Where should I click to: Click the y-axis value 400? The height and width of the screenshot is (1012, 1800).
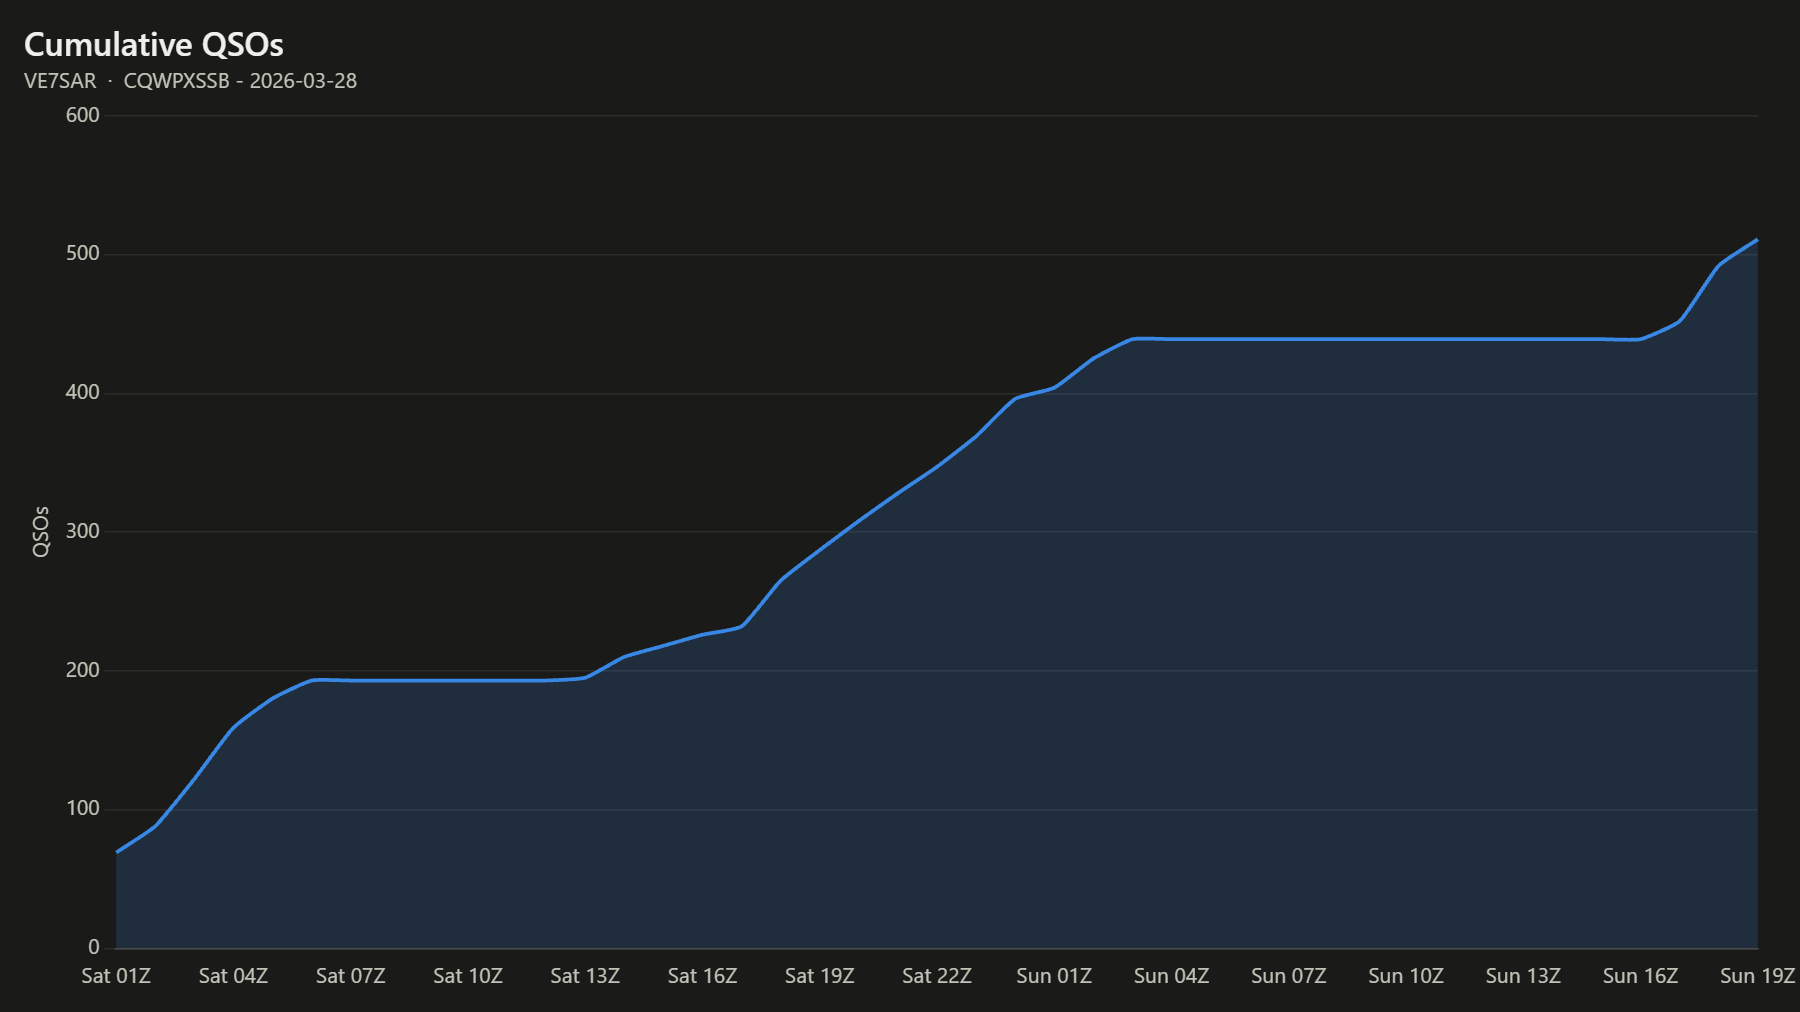(83, 393)
